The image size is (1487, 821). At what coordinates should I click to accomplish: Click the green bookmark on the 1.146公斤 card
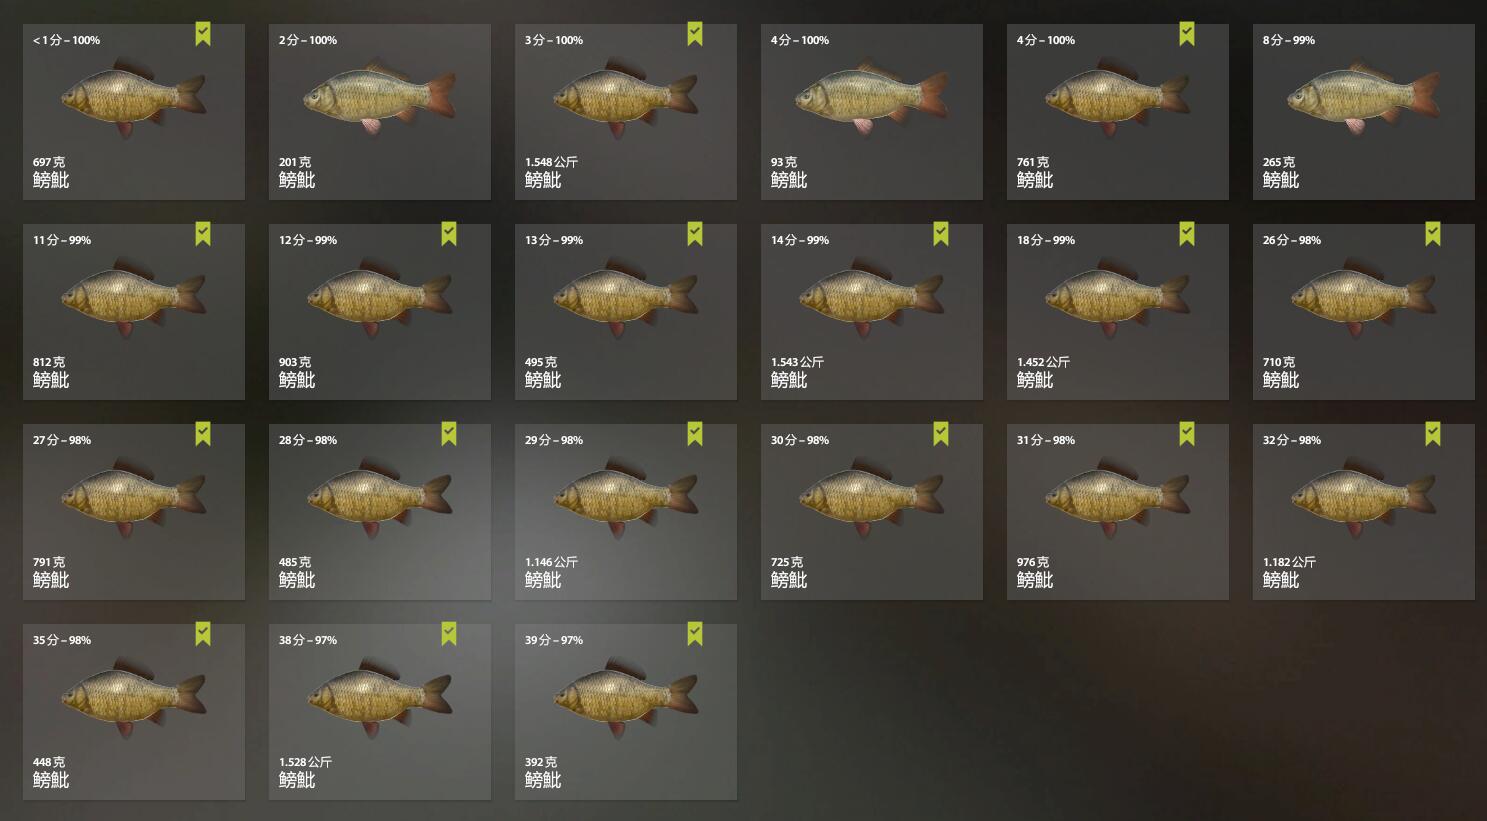tap(695, 435)
